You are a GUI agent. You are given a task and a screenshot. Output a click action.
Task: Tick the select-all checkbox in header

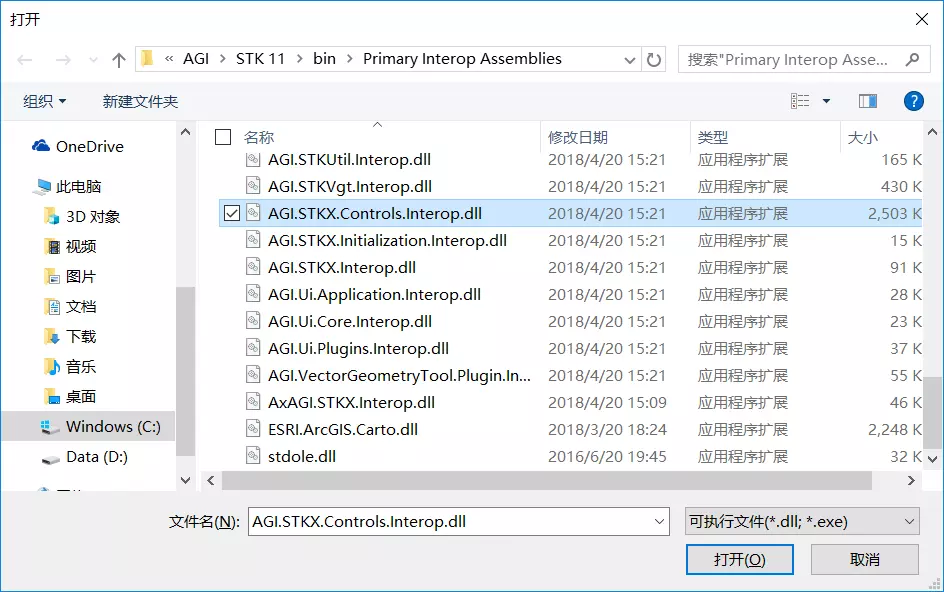pos(223,137)
